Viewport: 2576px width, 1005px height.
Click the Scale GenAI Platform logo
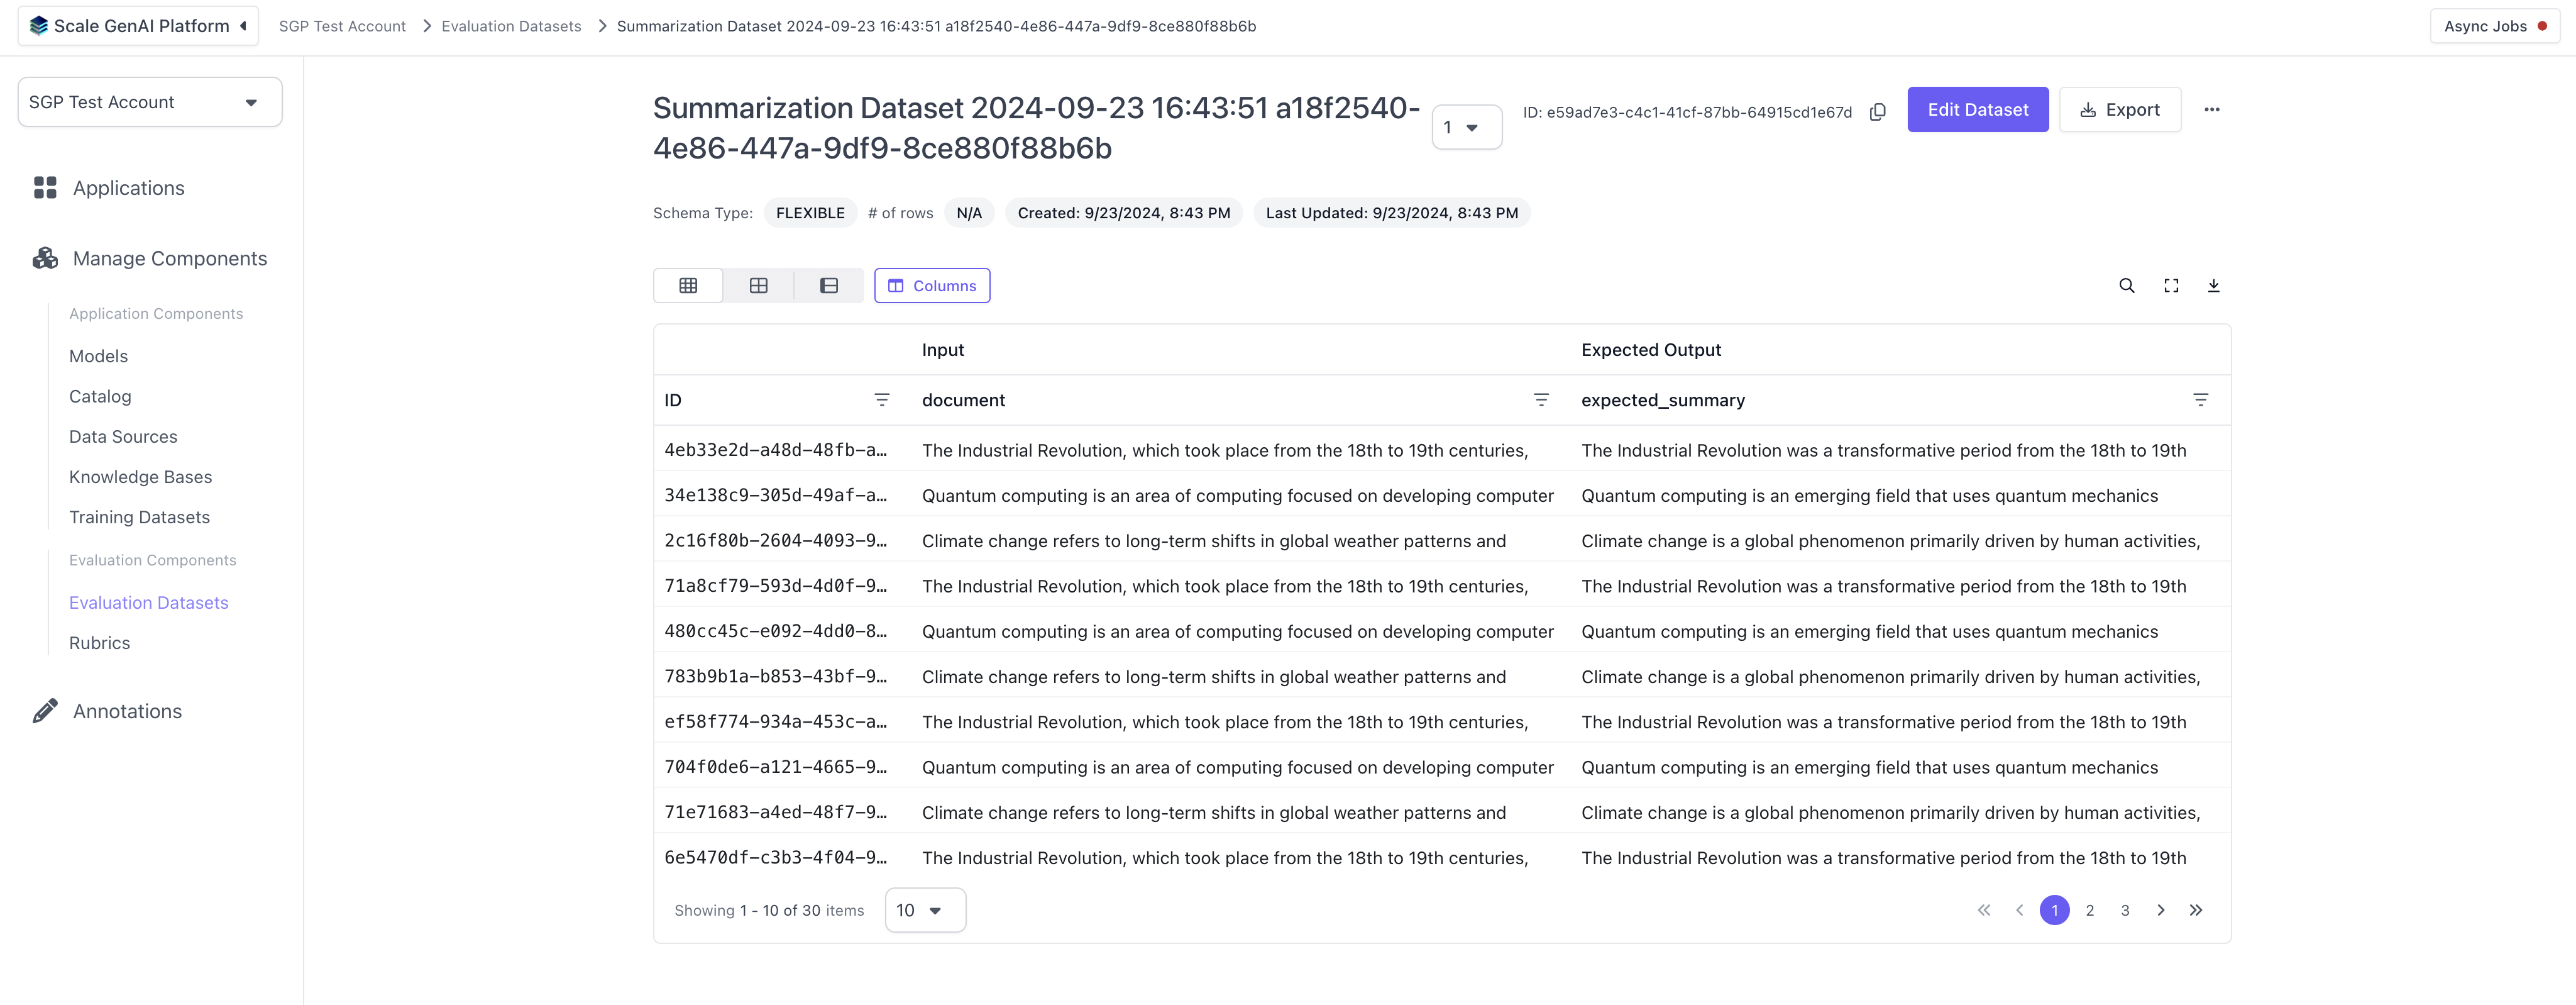[x=39, y=26]
